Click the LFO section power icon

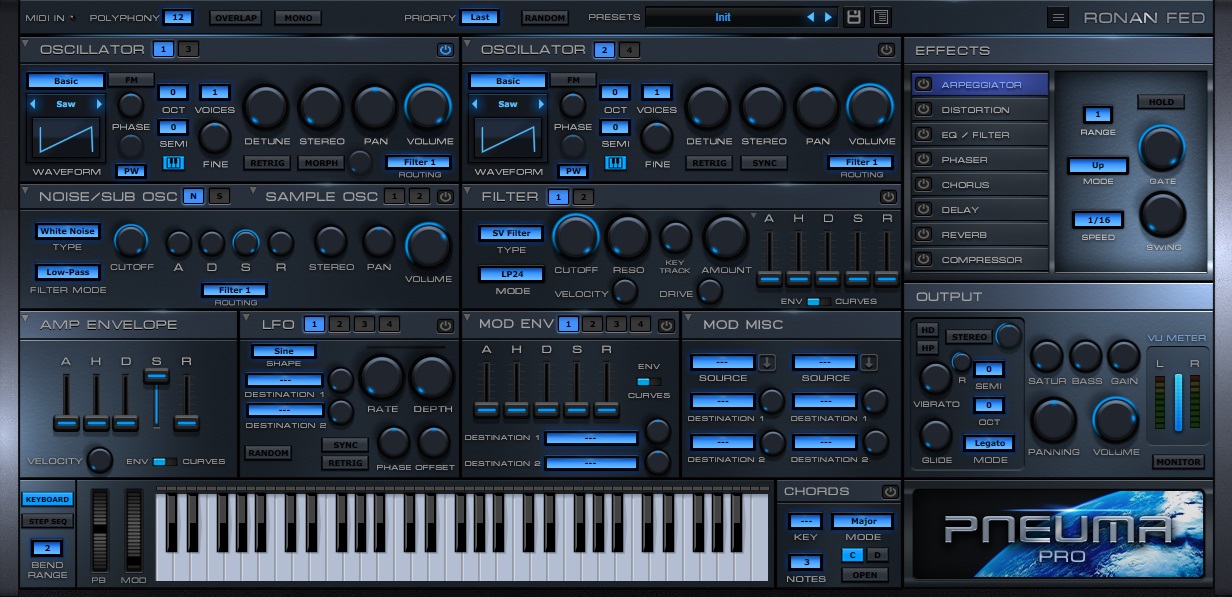[444, 324]
